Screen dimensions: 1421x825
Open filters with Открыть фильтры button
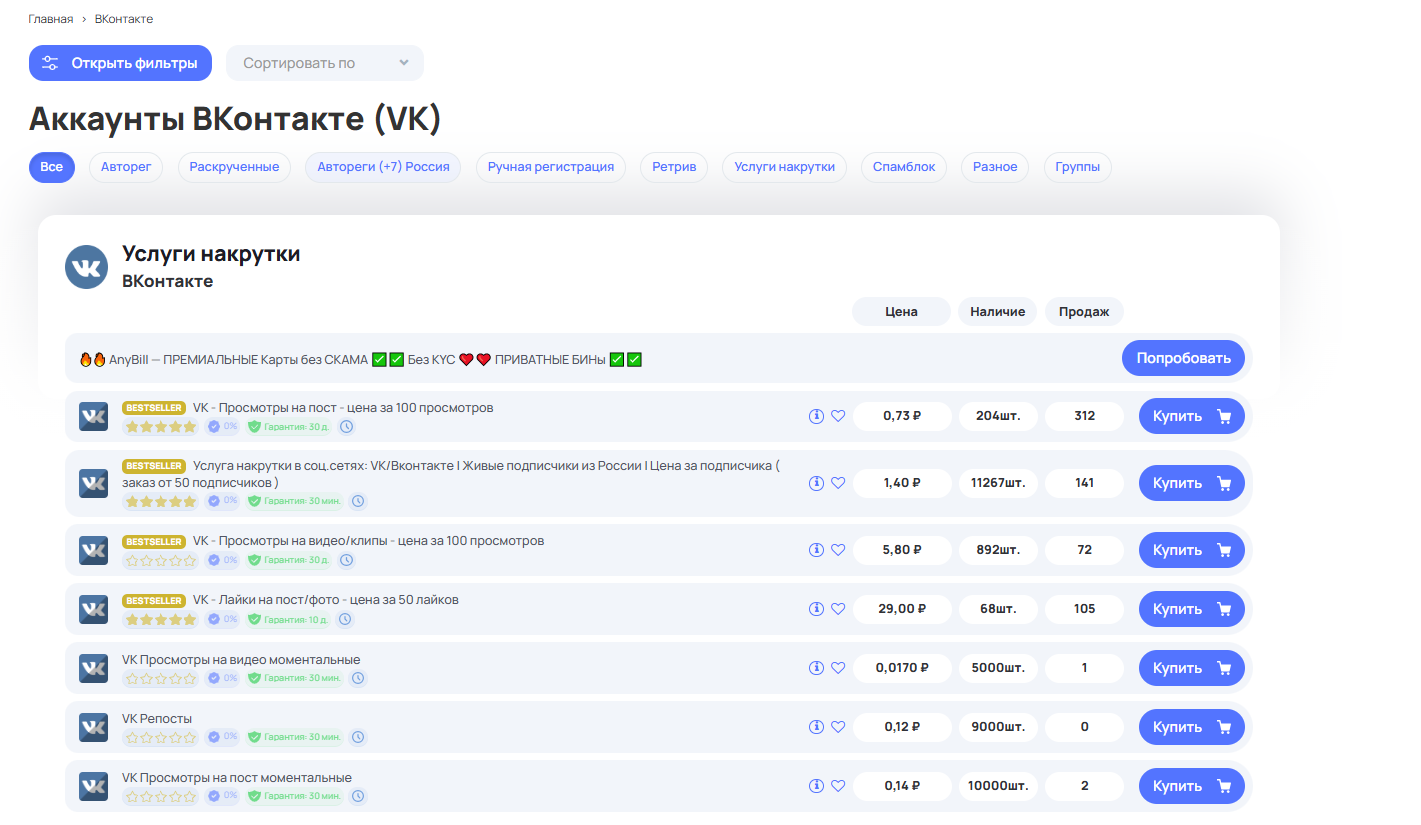point(120,63)
